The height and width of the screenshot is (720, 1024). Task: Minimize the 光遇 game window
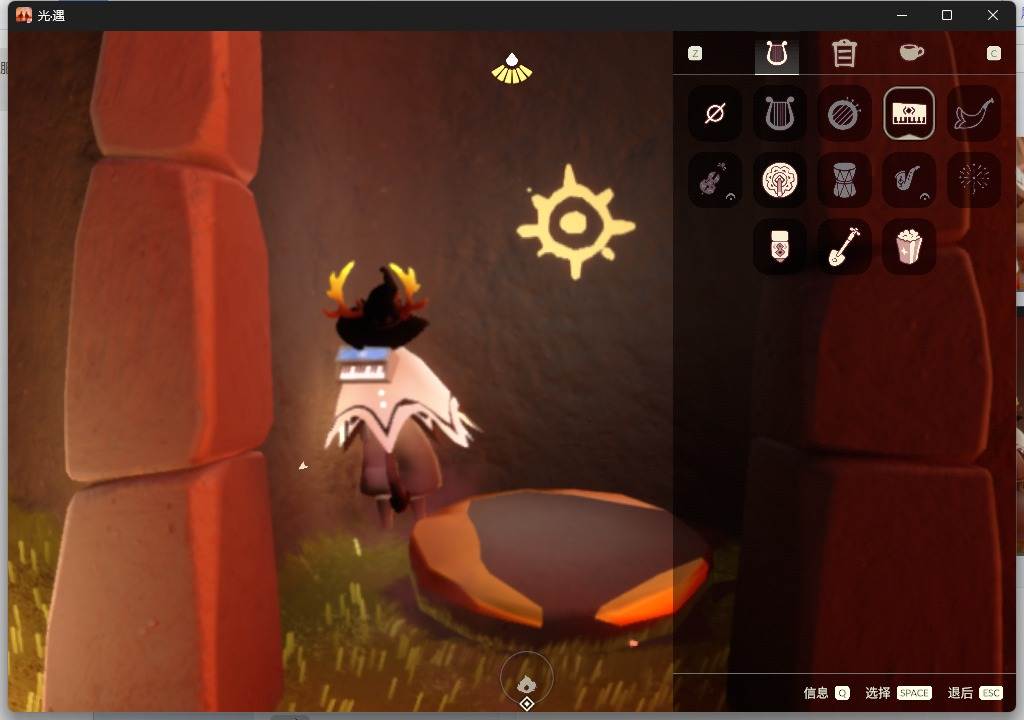(902, 15)
